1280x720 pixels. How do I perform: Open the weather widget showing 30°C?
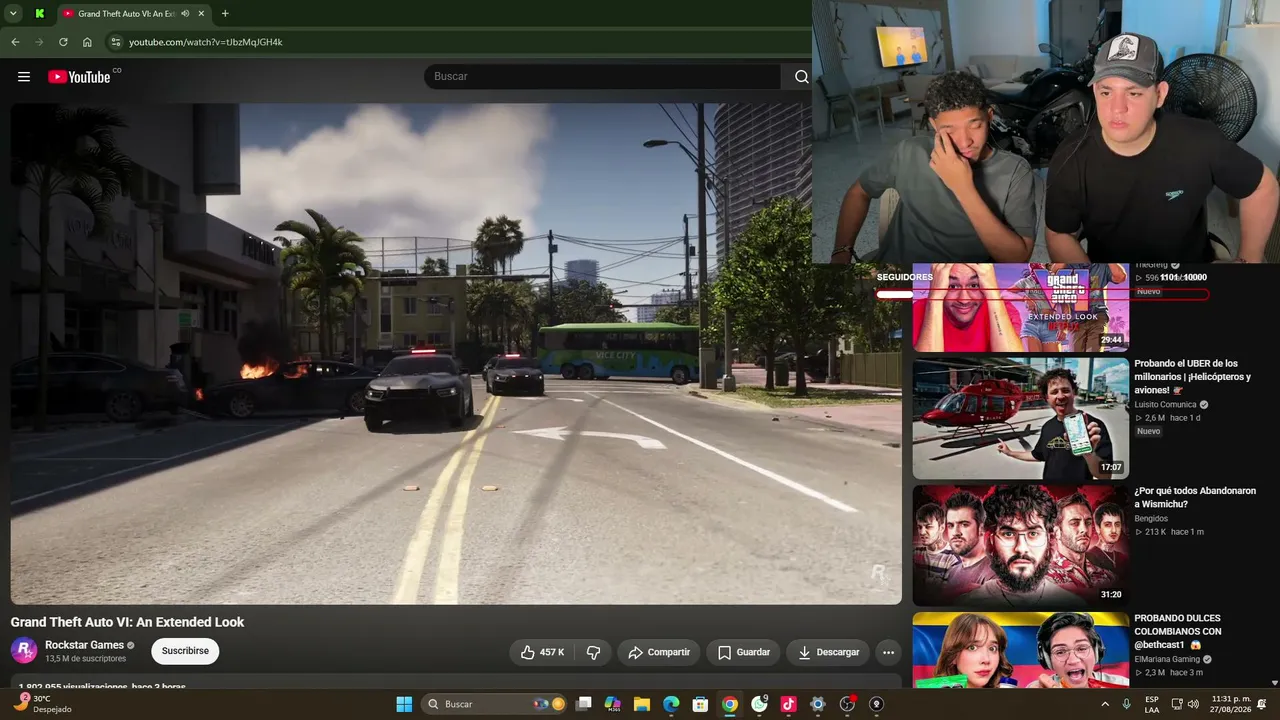click(43, 704)
